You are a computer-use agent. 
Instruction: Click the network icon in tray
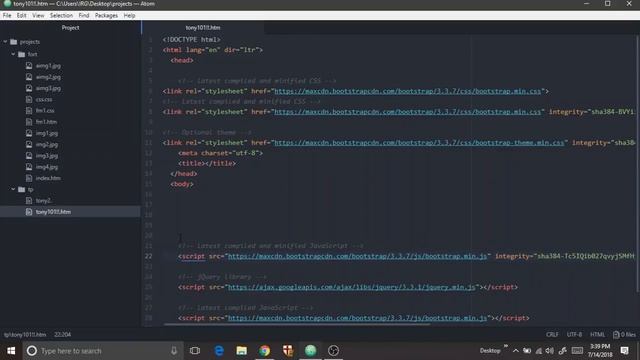coord(539,351)
